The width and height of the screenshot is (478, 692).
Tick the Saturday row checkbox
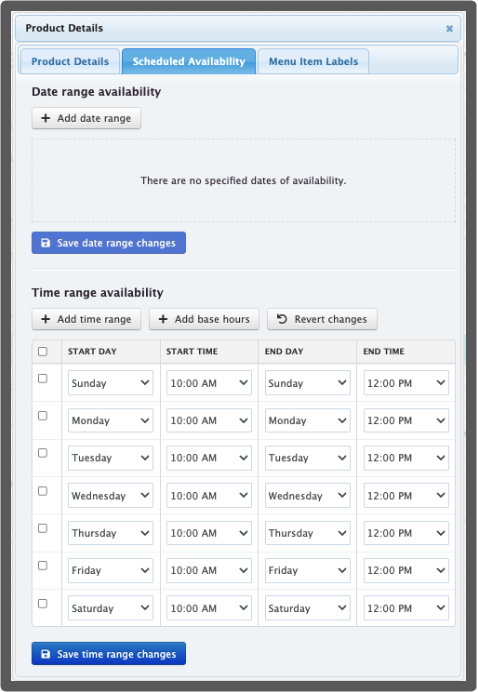coord(43,604)
